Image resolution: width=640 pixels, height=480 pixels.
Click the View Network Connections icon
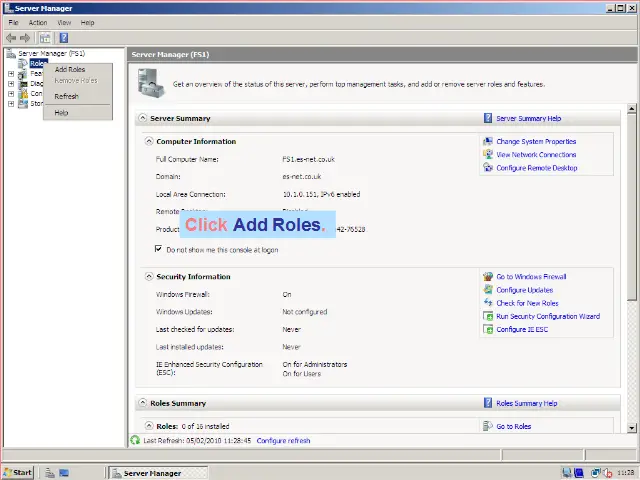[x=488, y=154]
